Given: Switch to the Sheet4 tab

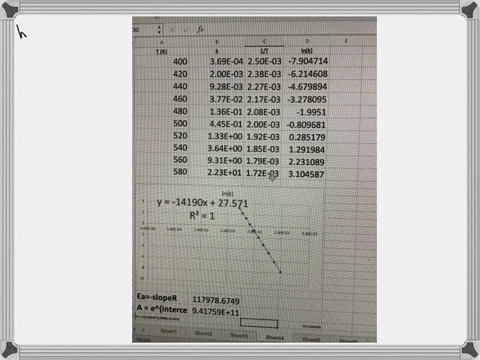Looking at the screenshot, I should (275, 337).
